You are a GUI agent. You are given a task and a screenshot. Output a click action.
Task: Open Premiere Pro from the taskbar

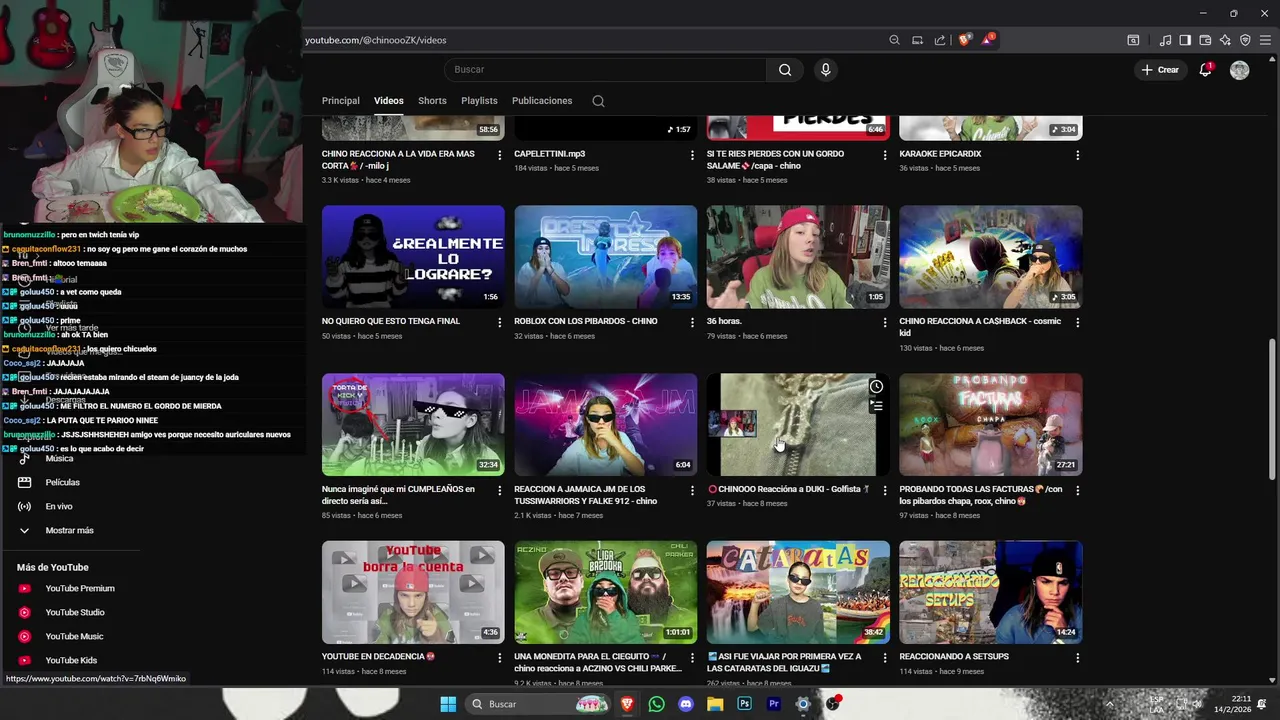click(x=773, y=704)
